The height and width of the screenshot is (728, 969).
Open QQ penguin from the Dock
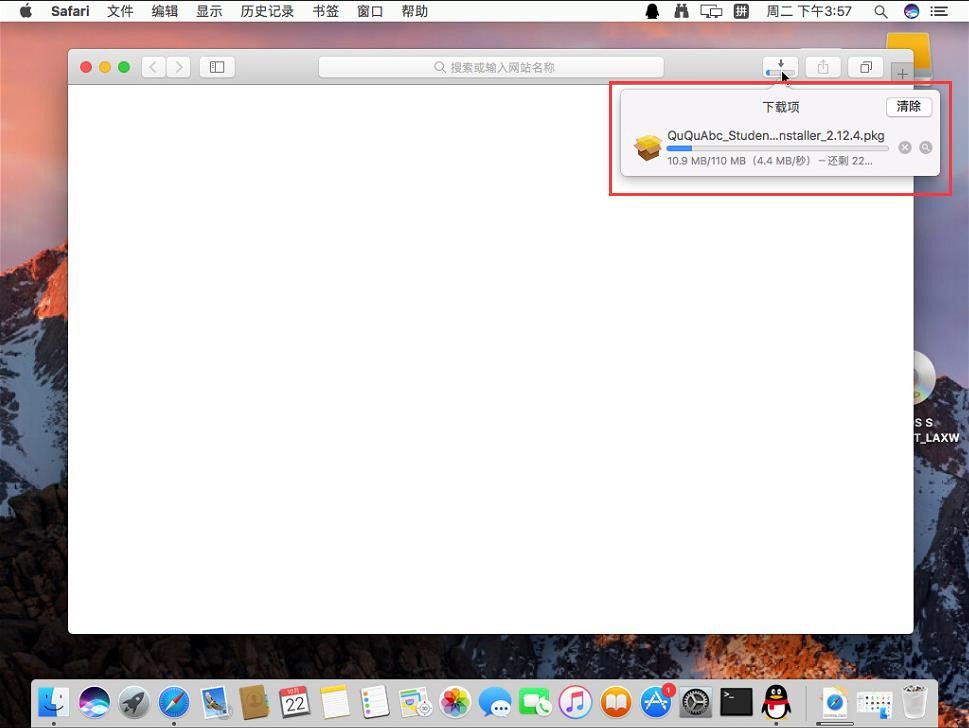pos(775,702)
